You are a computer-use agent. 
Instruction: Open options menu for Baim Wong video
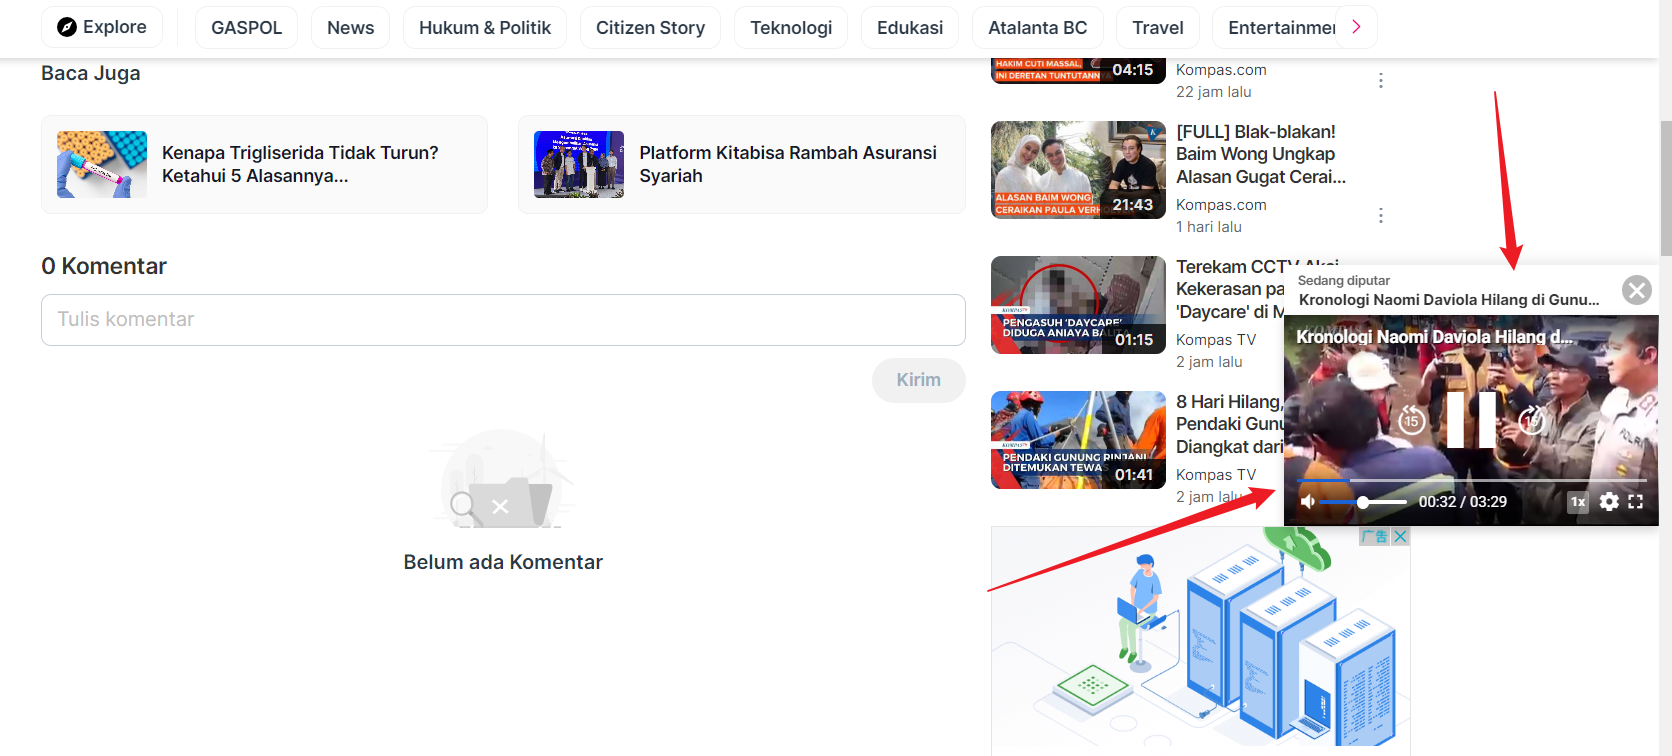click(1381, 215)
